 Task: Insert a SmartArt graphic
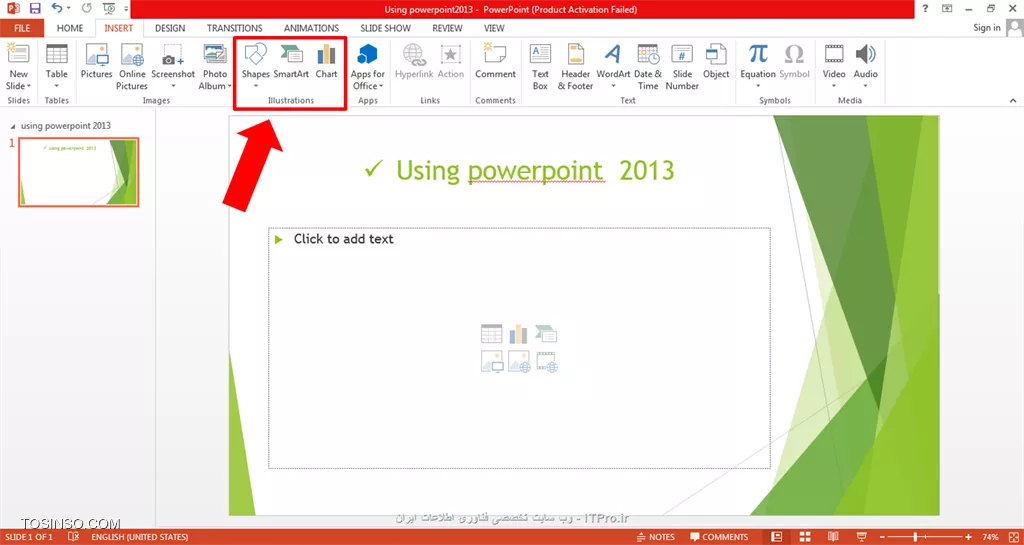click(x=291, y=61)
